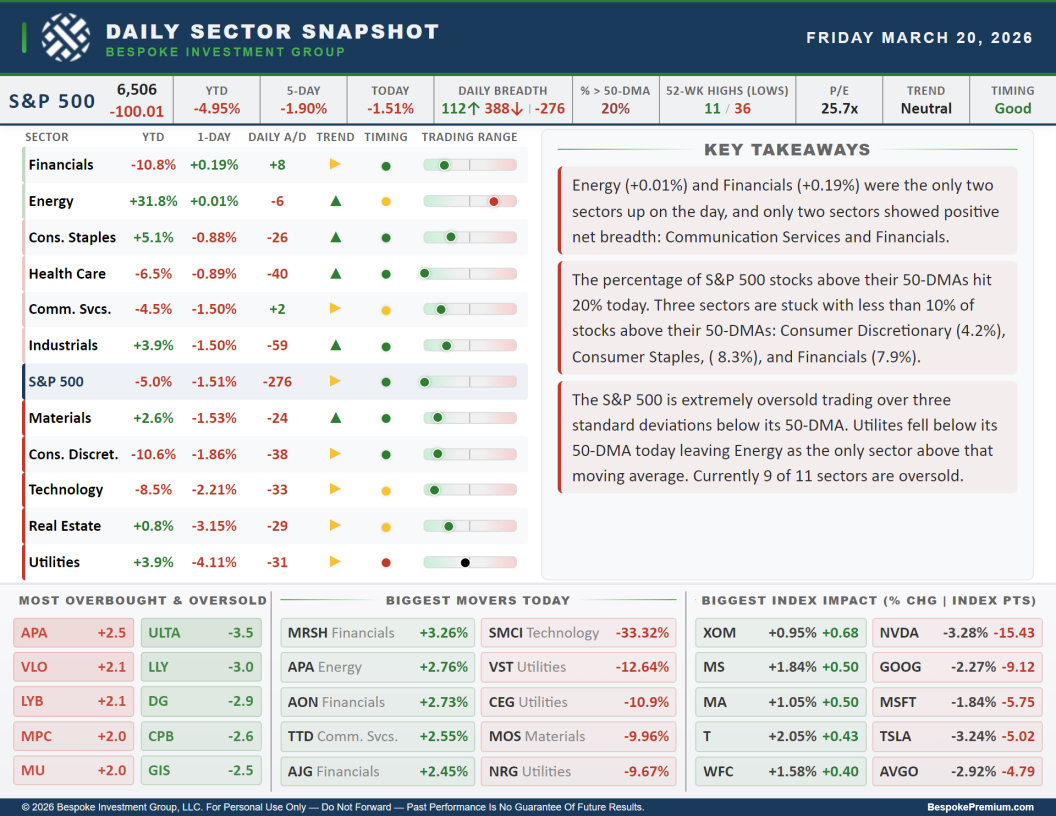Click the black marker on Utilities trading range
The width and height of the screenshot is (1056, 816).
point(465,562)
